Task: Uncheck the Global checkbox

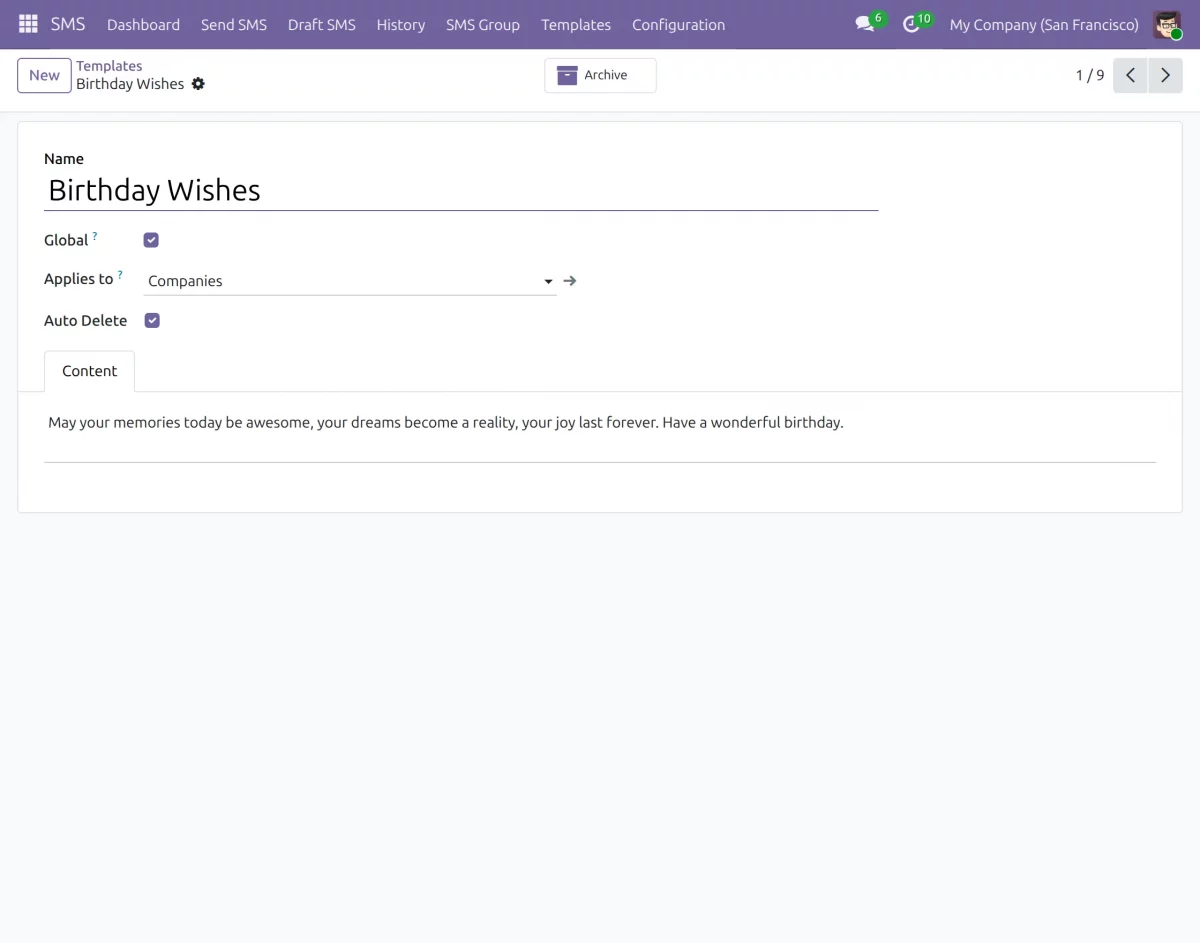Action: 151,239
